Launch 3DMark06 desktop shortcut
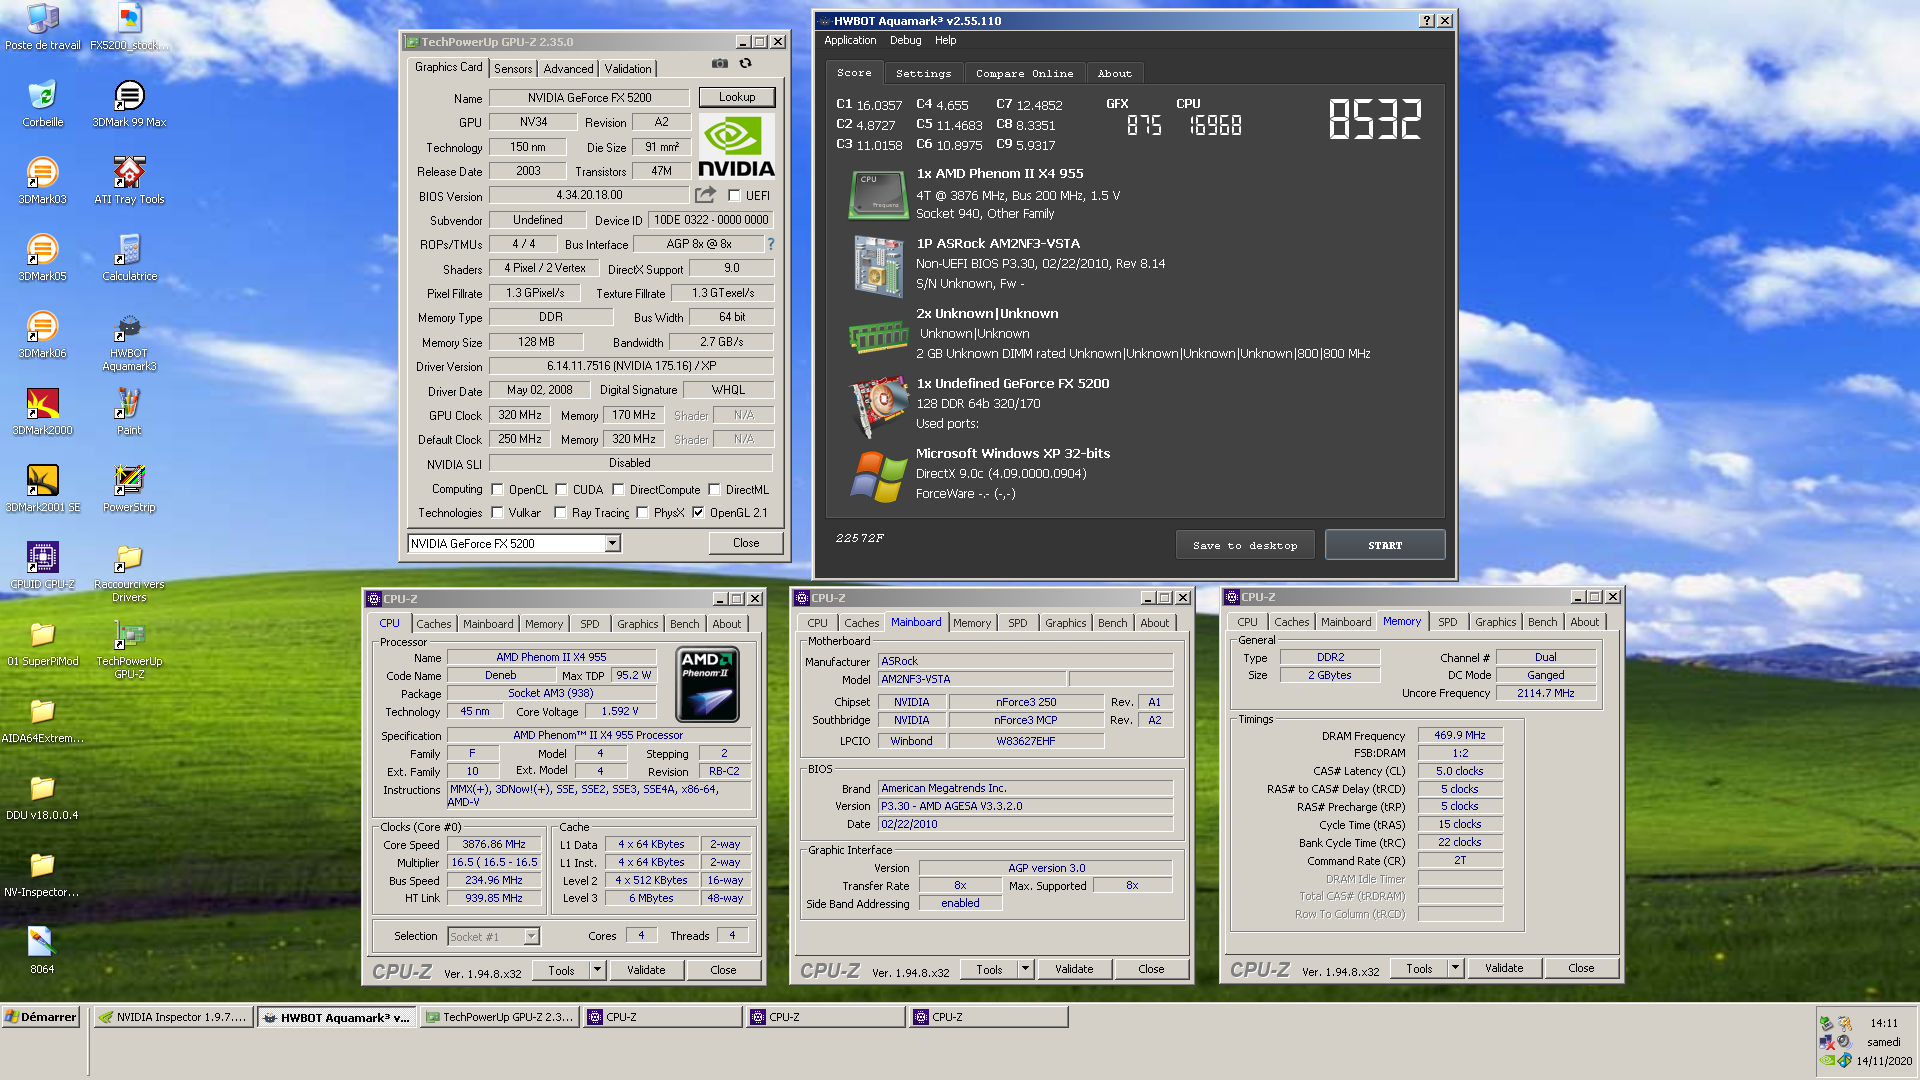The image size is (1920, 1080). [x=42, y=335]
